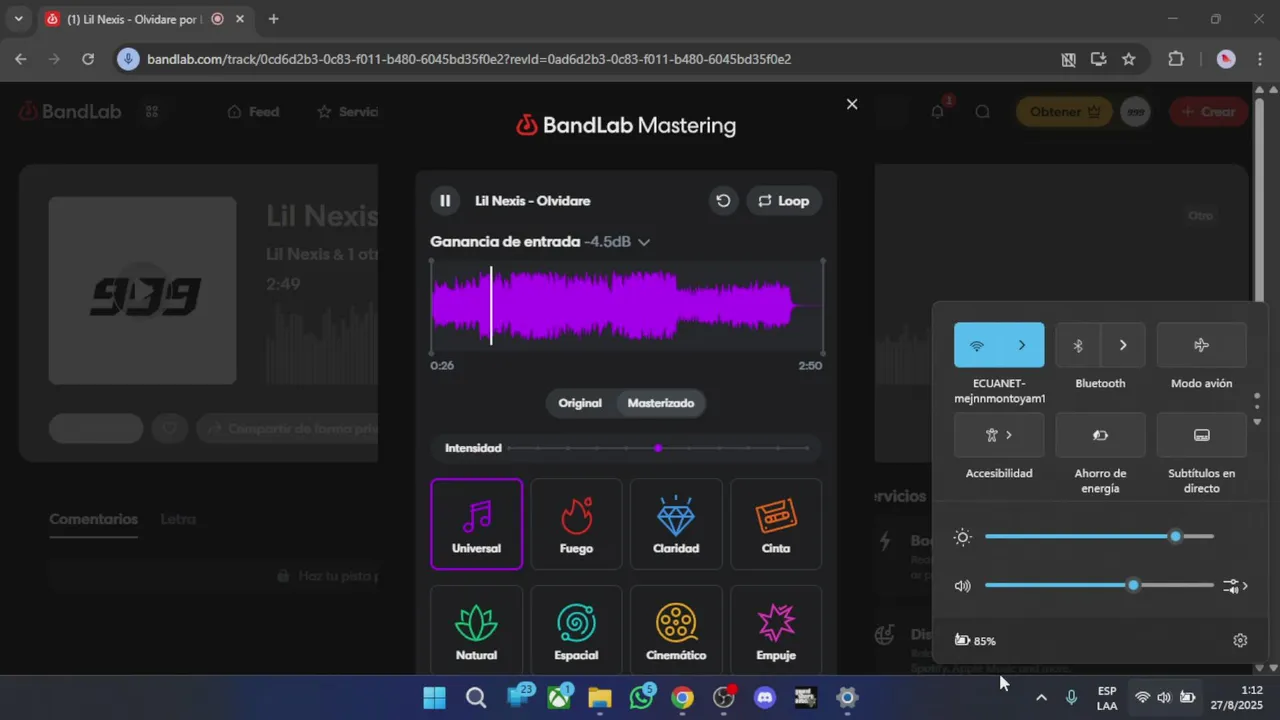Switch to the Comentarios tab

coord(93,519)
